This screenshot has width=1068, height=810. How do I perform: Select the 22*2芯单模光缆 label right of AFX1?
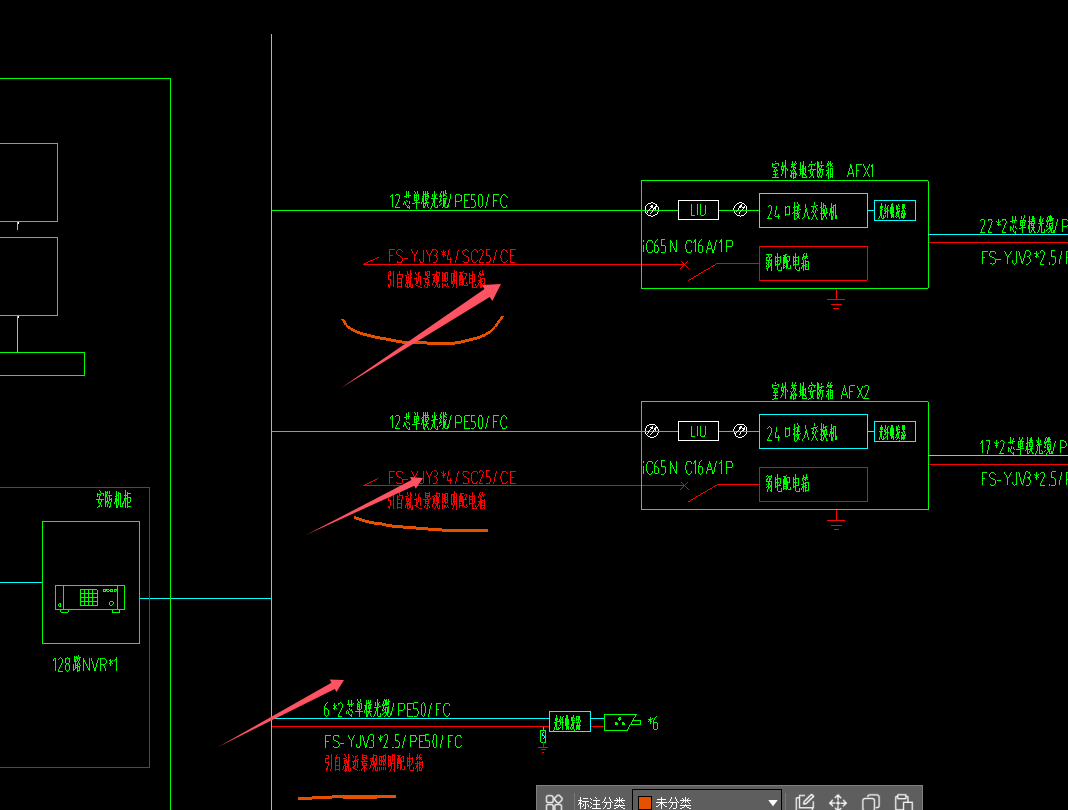[1023, 225]
